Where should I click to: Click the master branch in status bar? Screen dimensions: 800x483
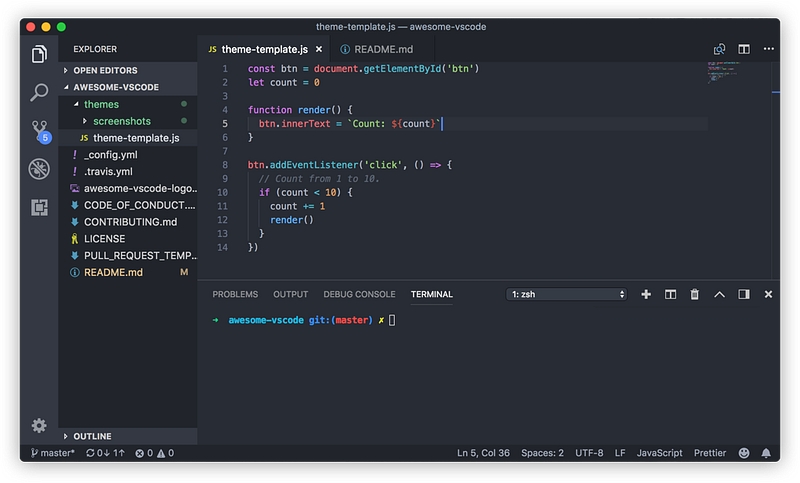pyautogui.click(x=52, y=453)
